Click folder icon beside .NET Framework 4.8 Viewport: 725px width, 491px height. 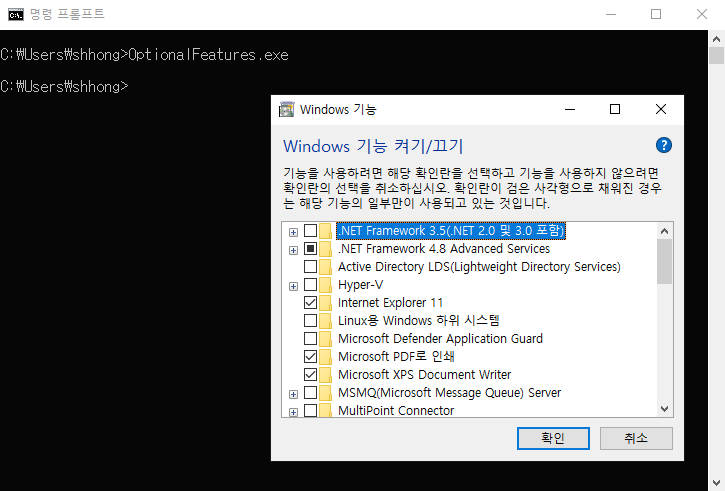326,249
